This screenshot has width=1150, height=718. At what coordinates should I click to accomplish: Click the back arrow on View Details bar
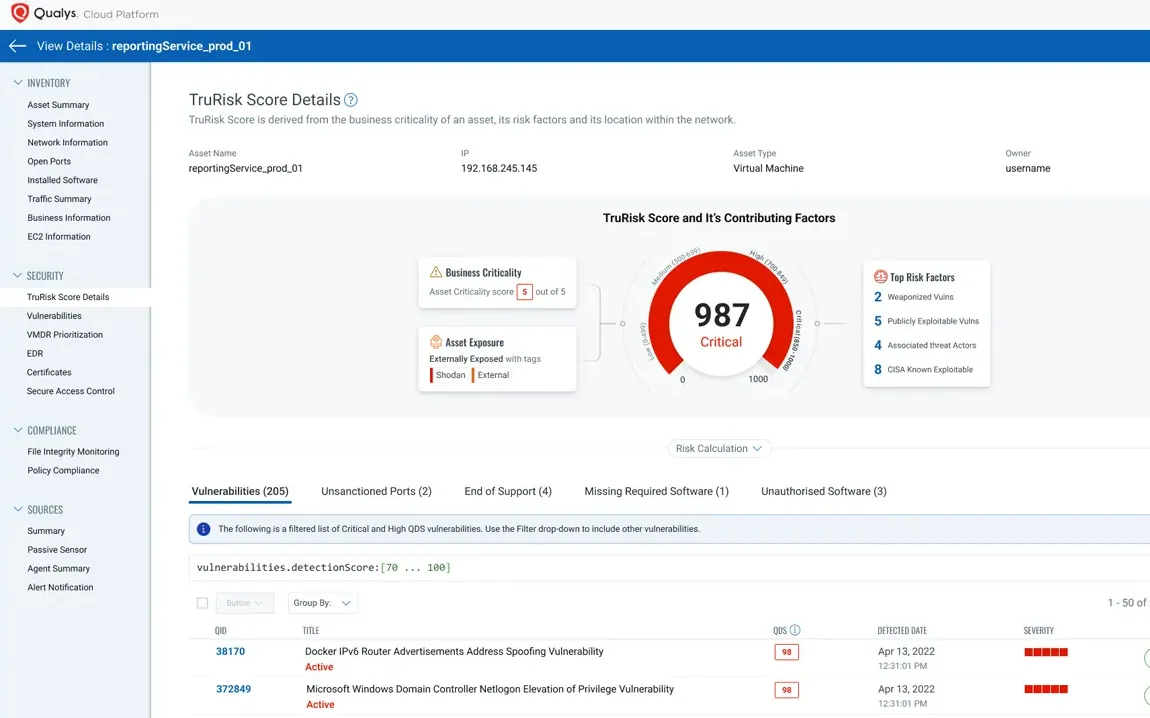18,45
